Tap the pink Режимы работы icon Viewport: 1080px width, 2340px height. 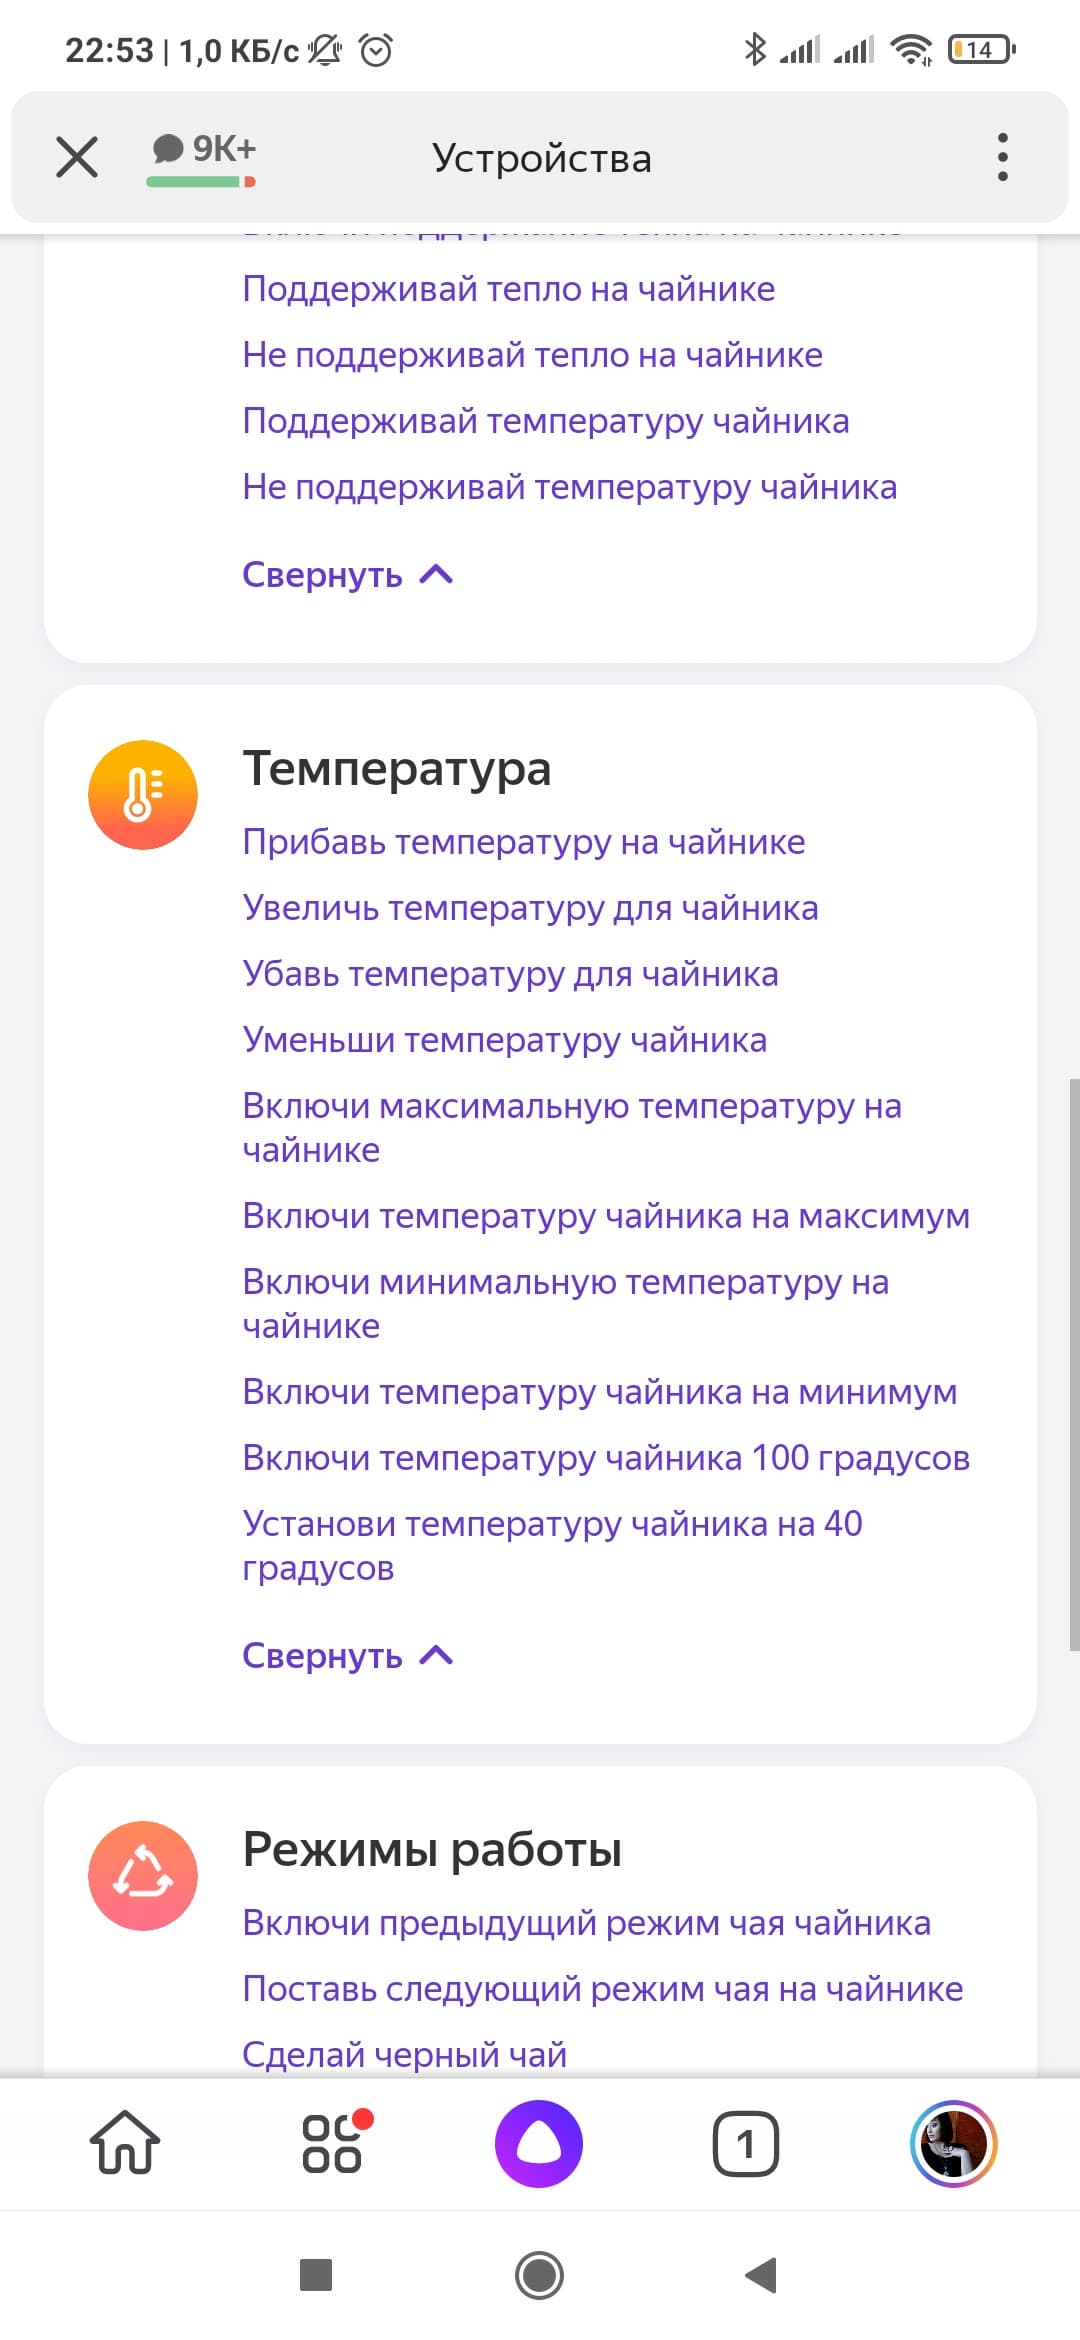point(143,1875)
